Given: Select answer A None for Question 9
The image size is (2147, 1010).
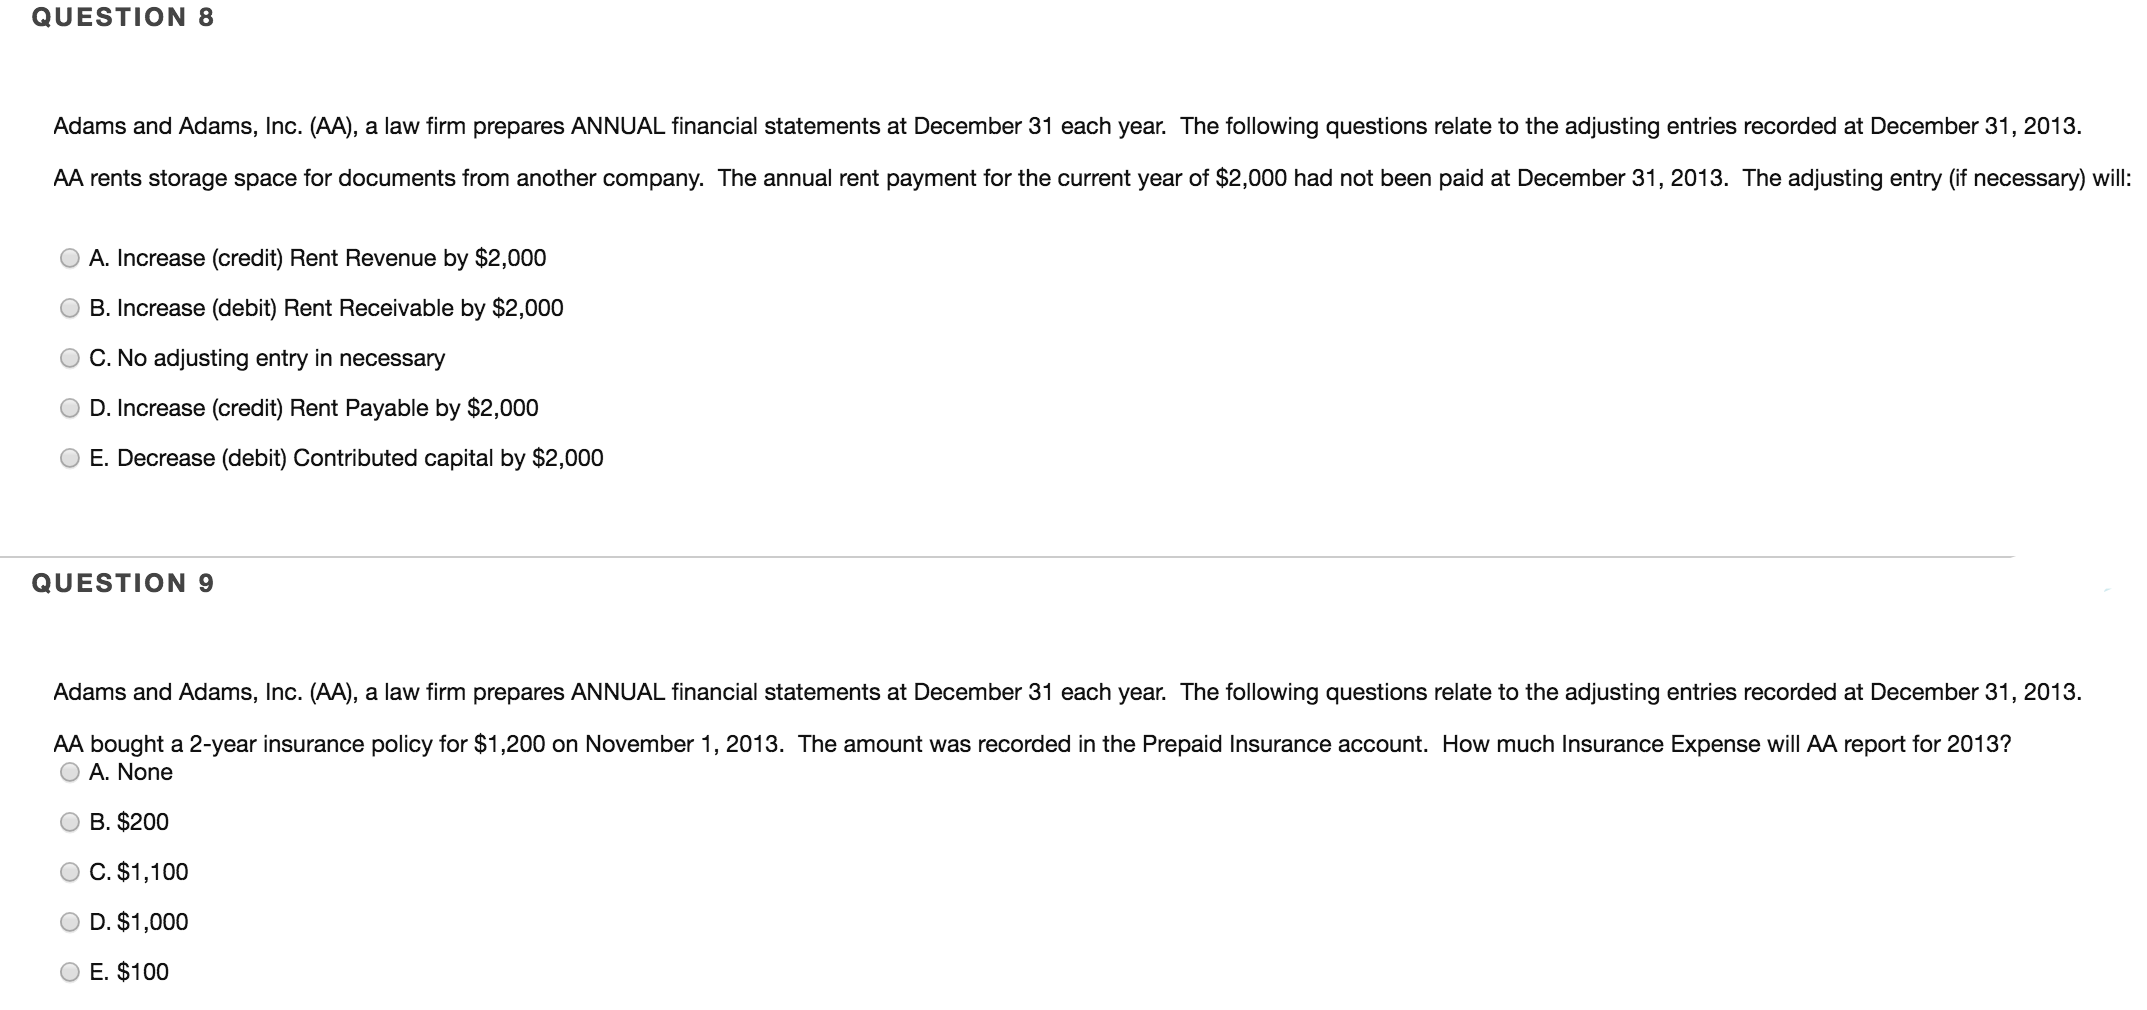Looking at the screenshot, I should [x=70, y=772].
